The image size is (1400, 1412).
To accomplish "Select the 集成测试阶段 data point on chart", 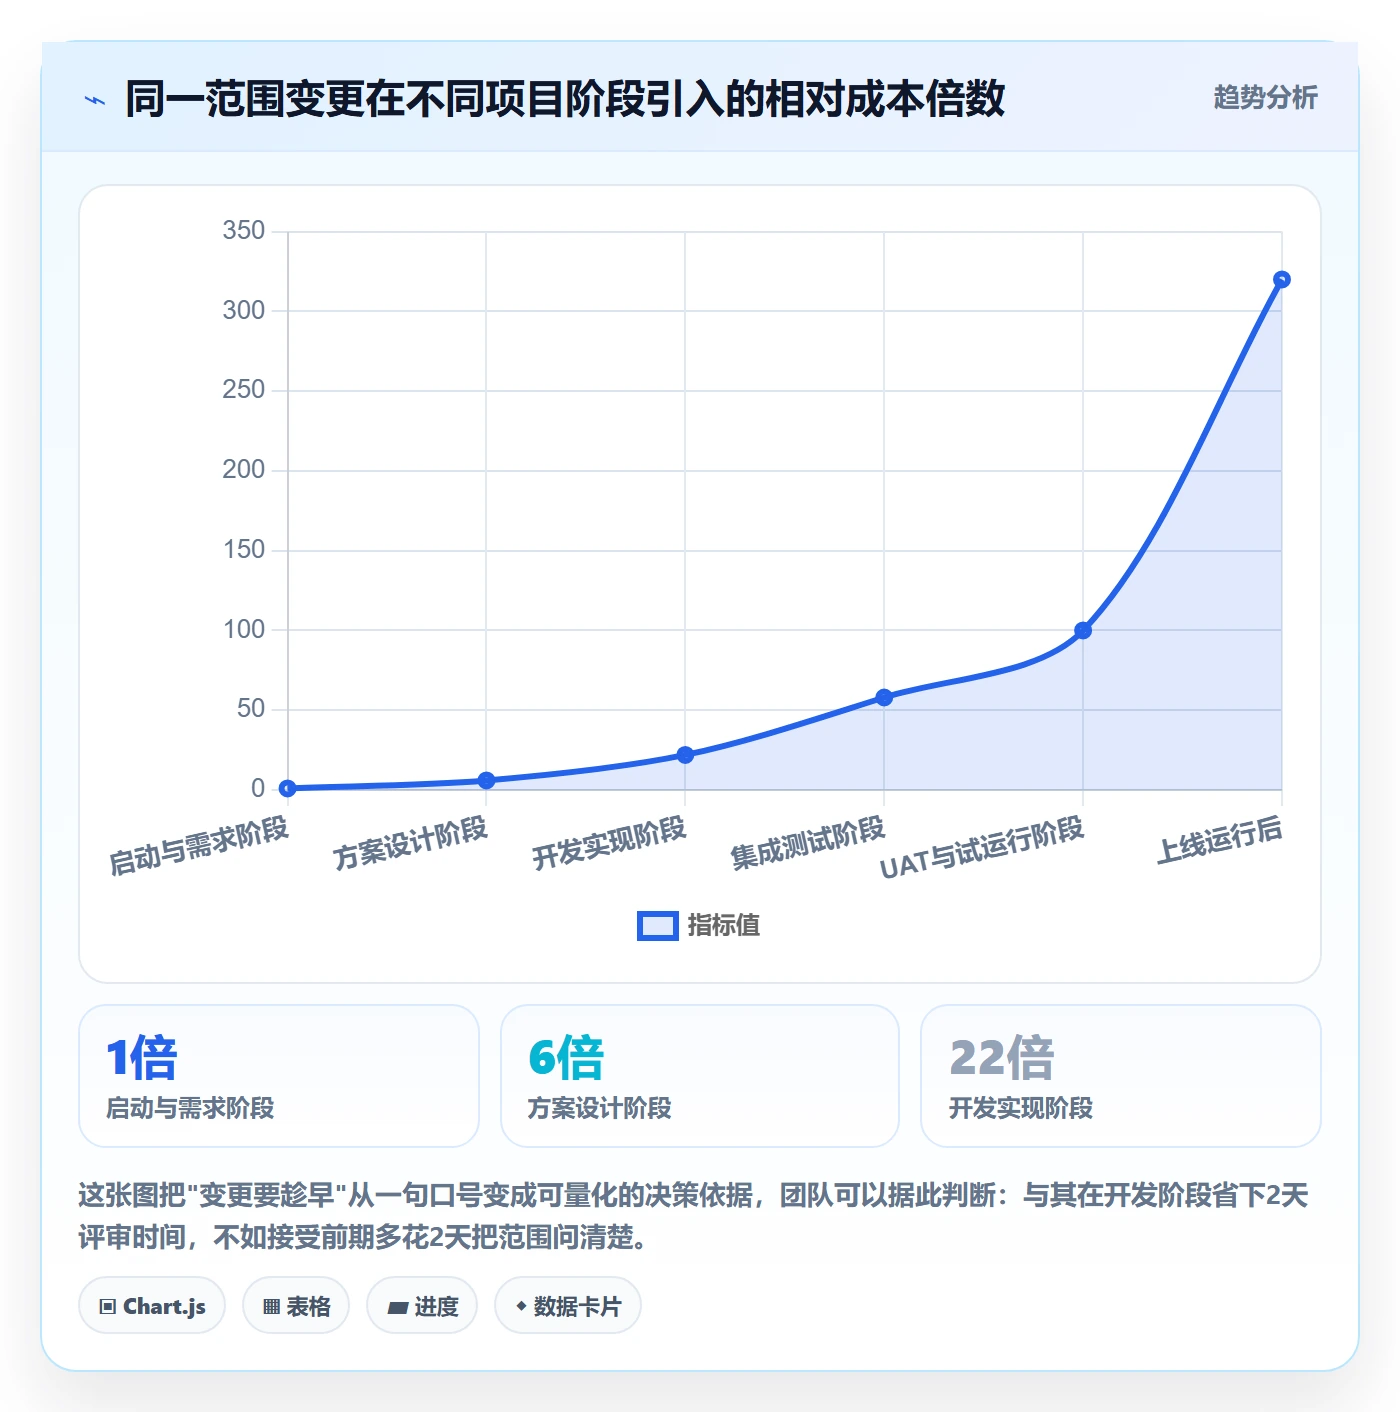I will [884, 697].
